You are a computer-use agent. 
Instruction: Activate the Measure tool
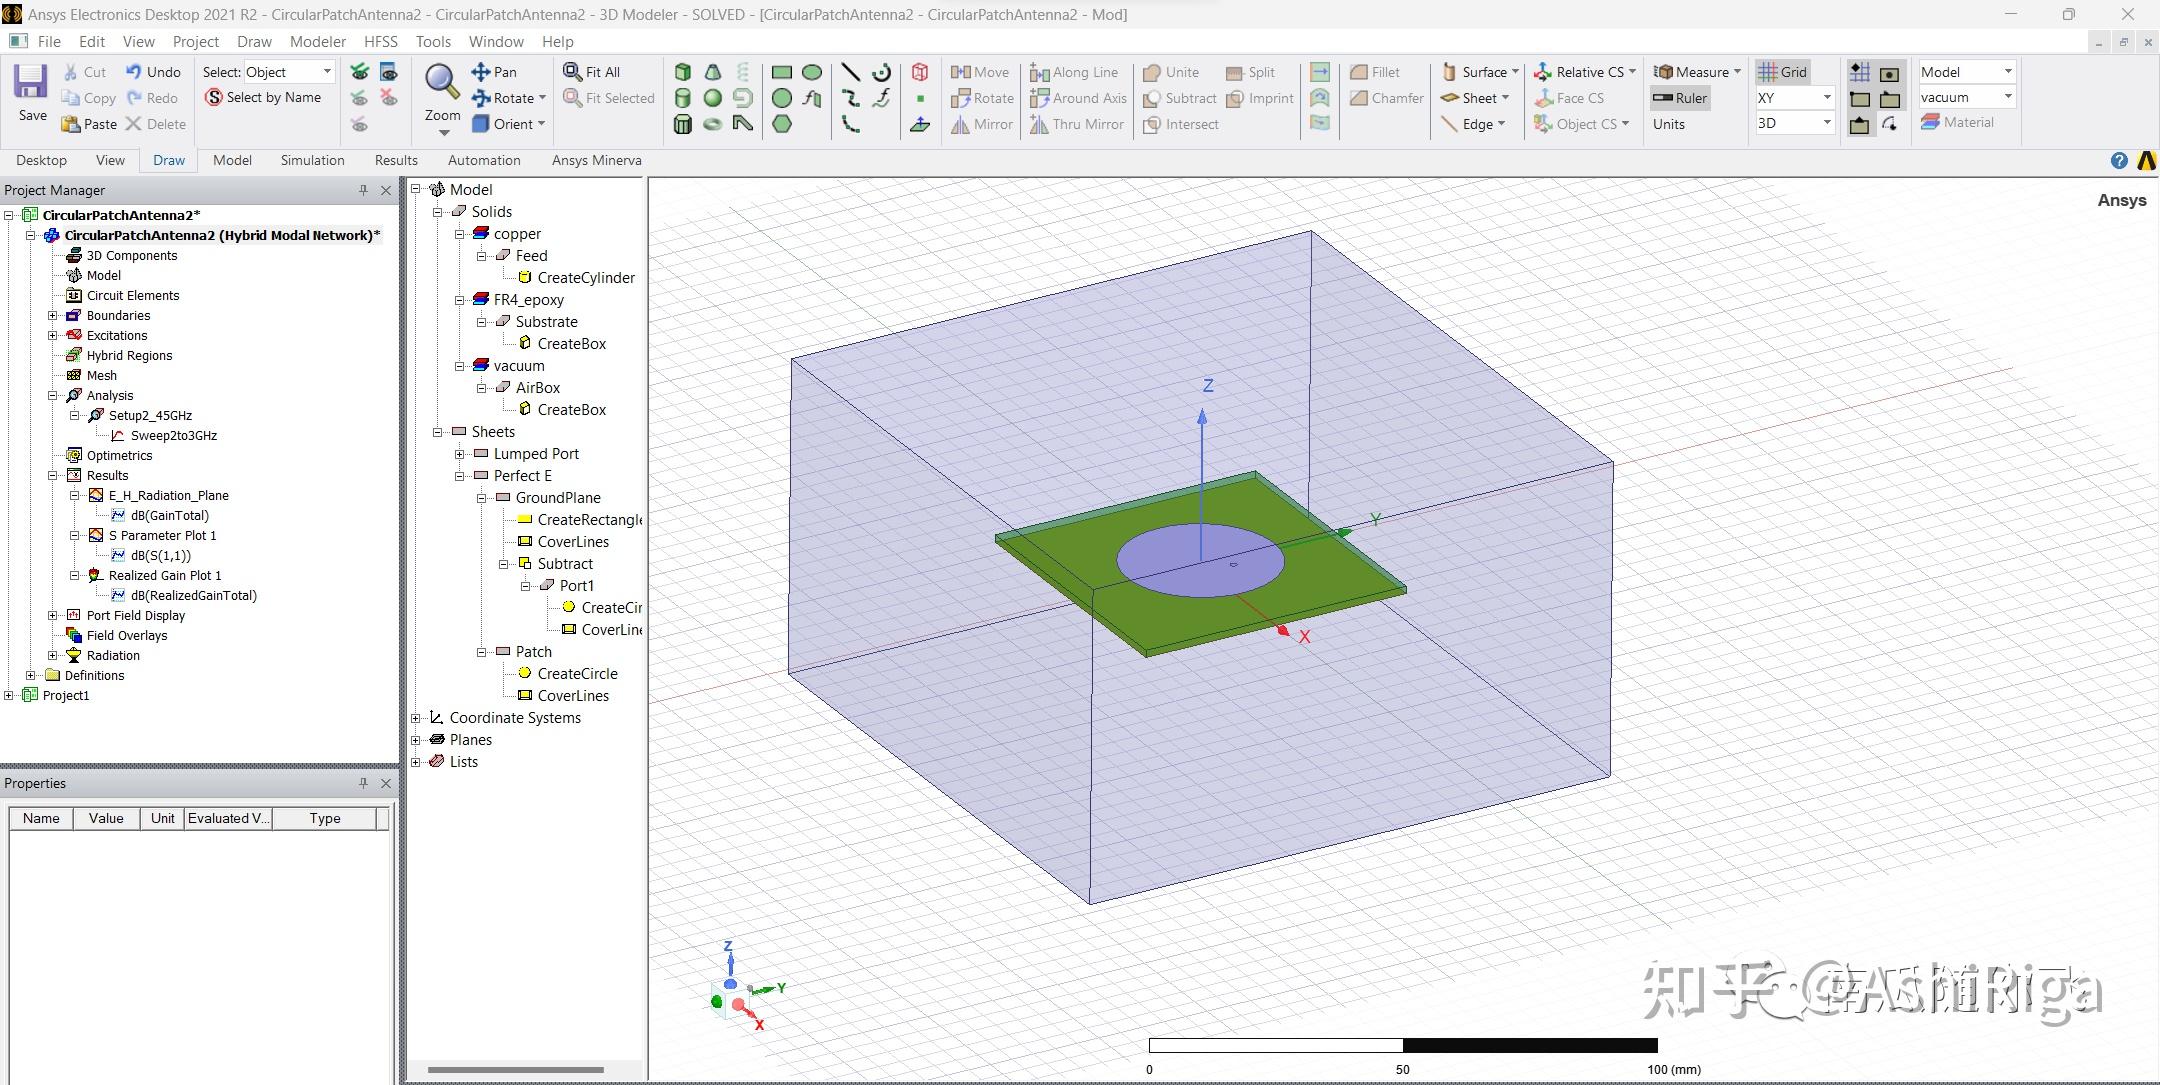pyautogui.click(x=1695, y=72)
